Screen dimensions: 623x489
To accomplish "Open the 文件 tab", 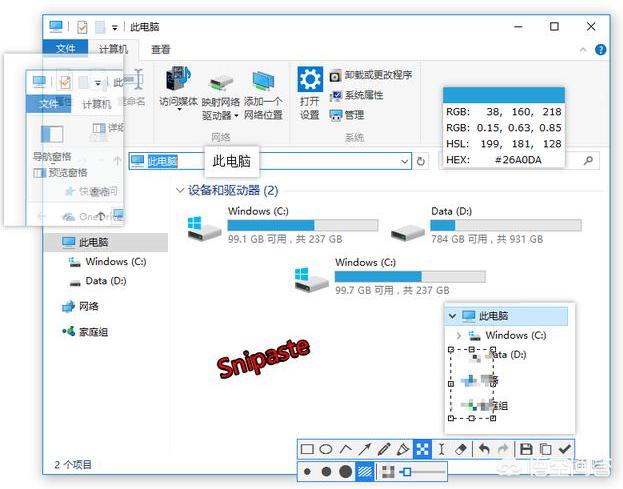I will (x=66, y=48).
